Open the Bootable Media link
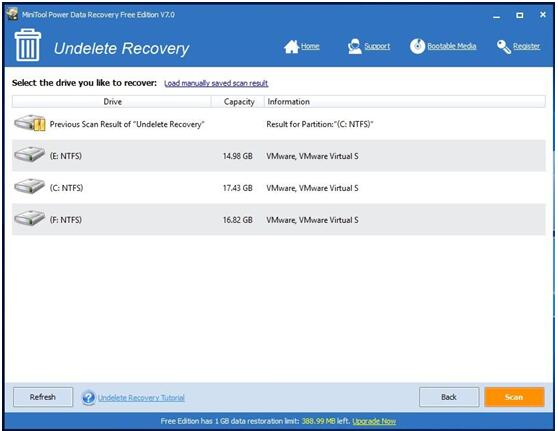 click(x=452, y=46)
